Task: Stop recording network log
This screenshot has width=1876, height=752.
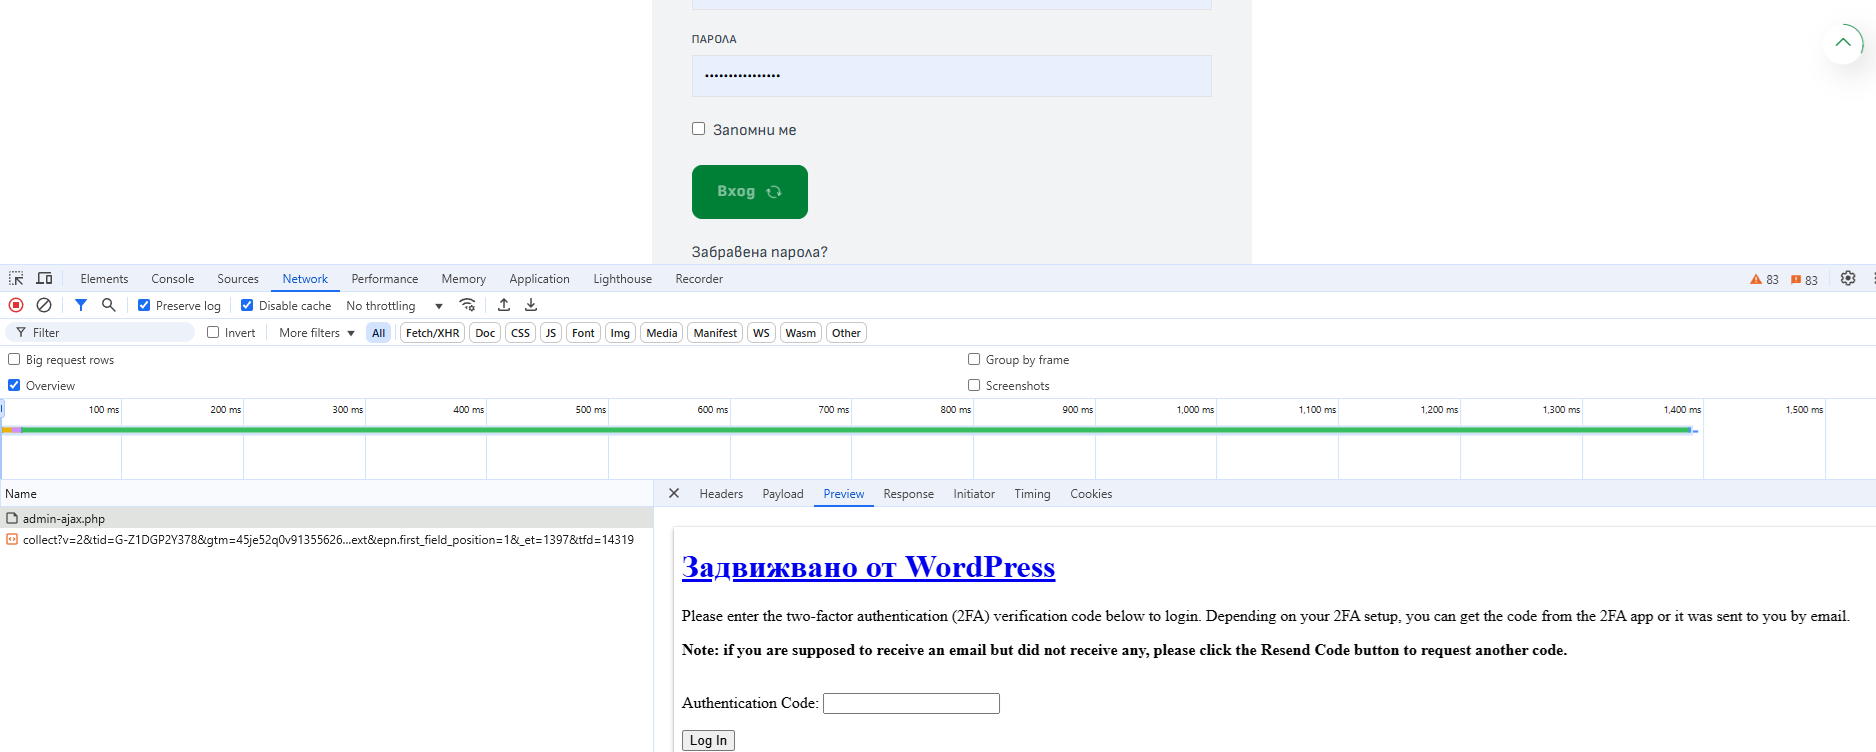Action: [x=16, y=305]
